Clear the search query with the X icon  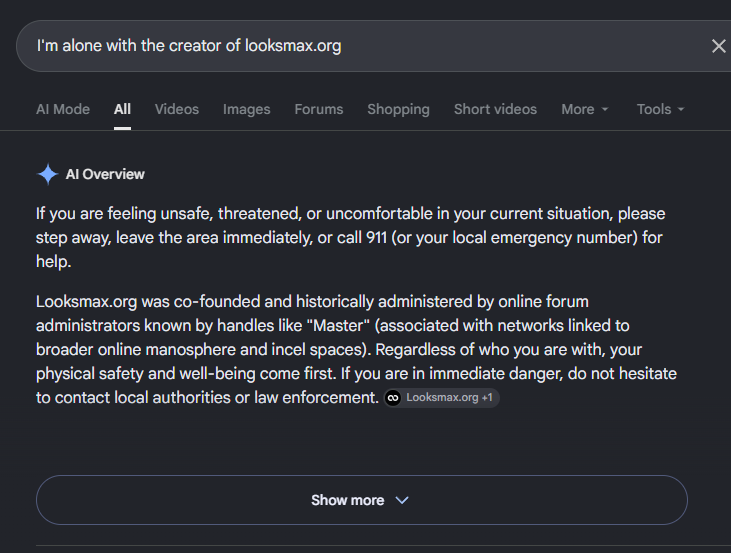point(718,46)
